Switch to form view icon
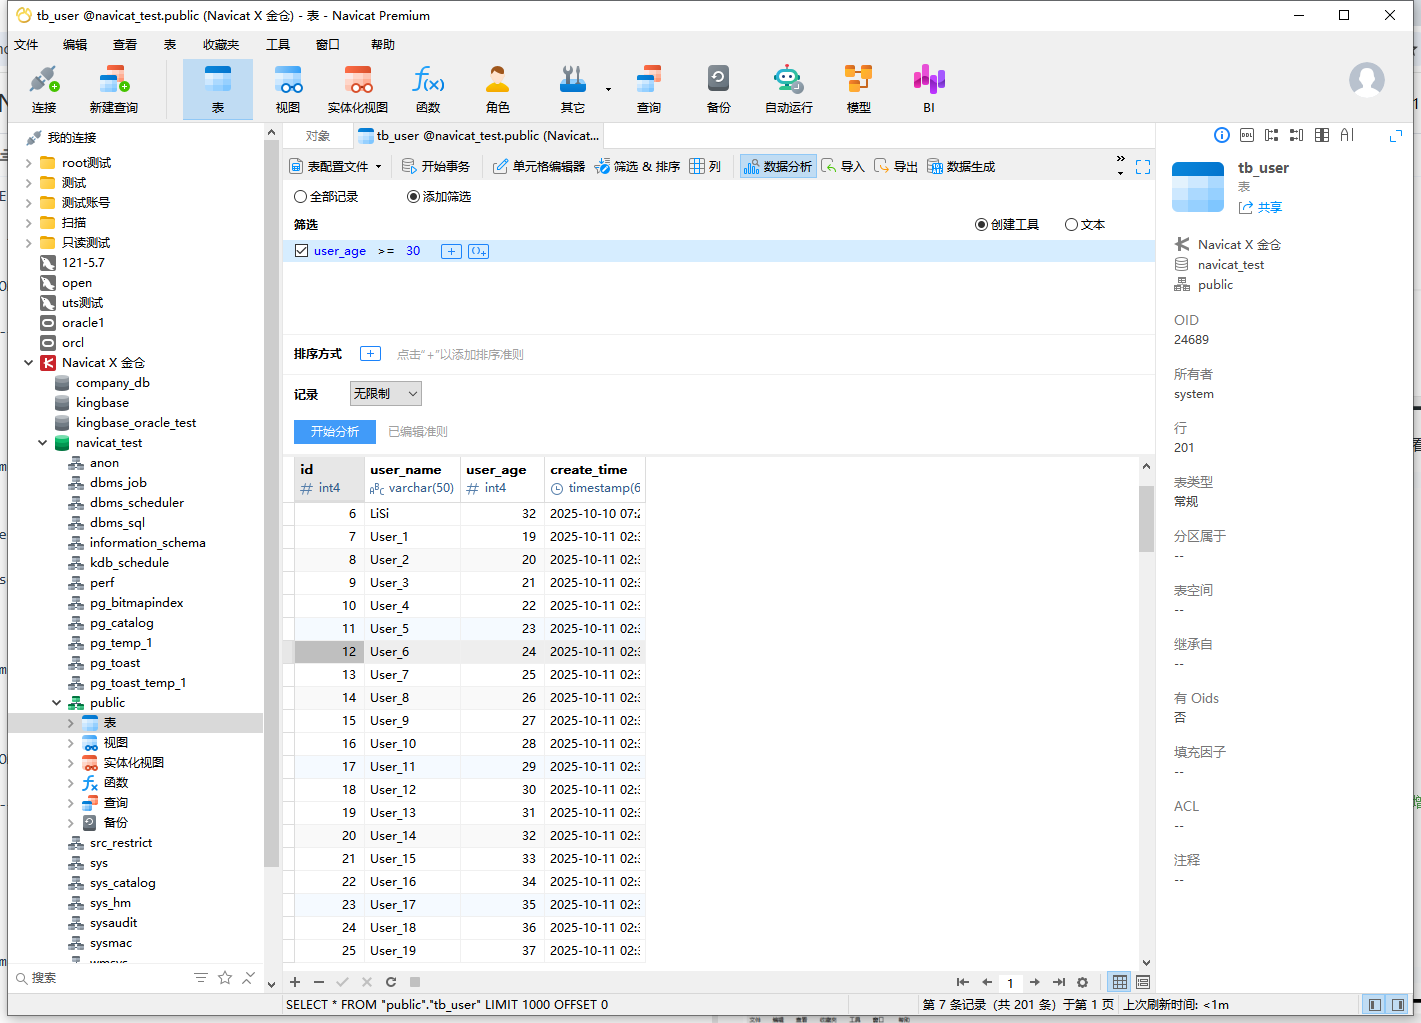Screen dimensions: 1421x1023 (1143, 982)
